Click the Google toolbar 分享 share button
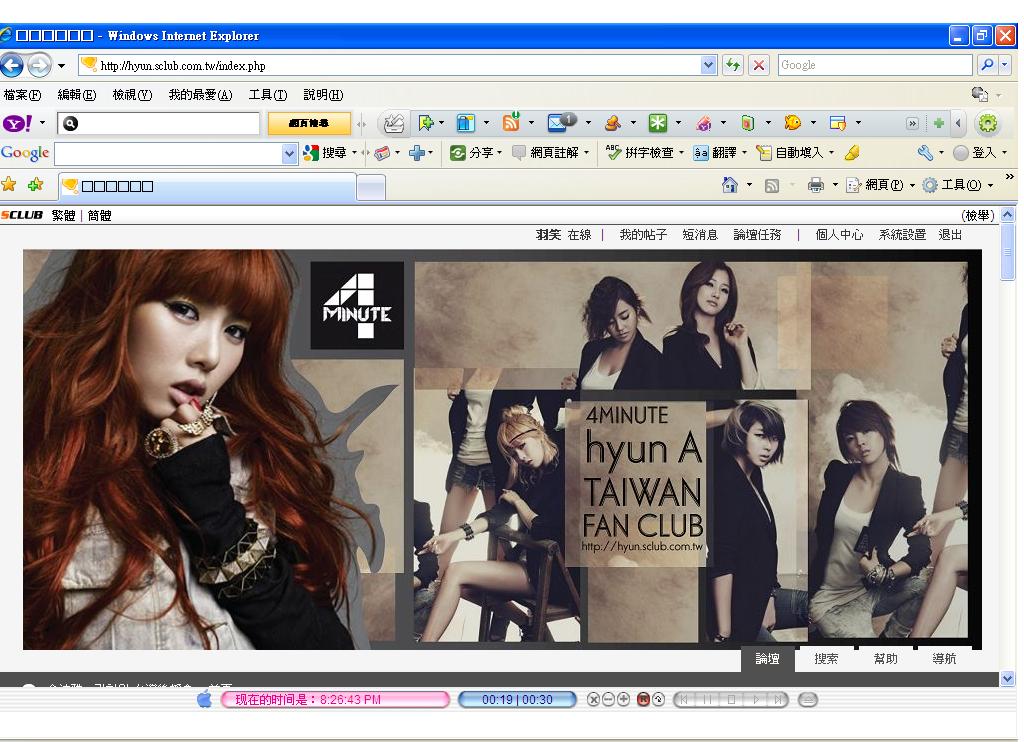Image resolution: width=1024 pixels, height=742 pixels. [x=472, y=153]
